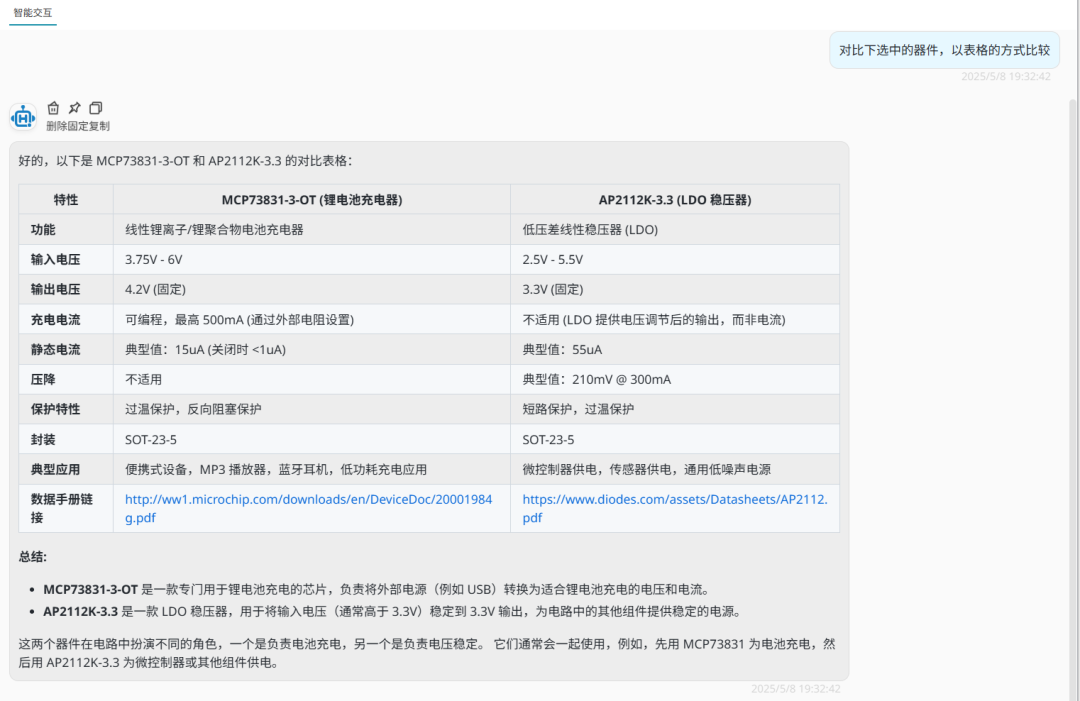The height and width of the screenshot is (701, 1080).
Task: Click the 特性 column header
Action: pyautogui.click(x=66, y=200)
